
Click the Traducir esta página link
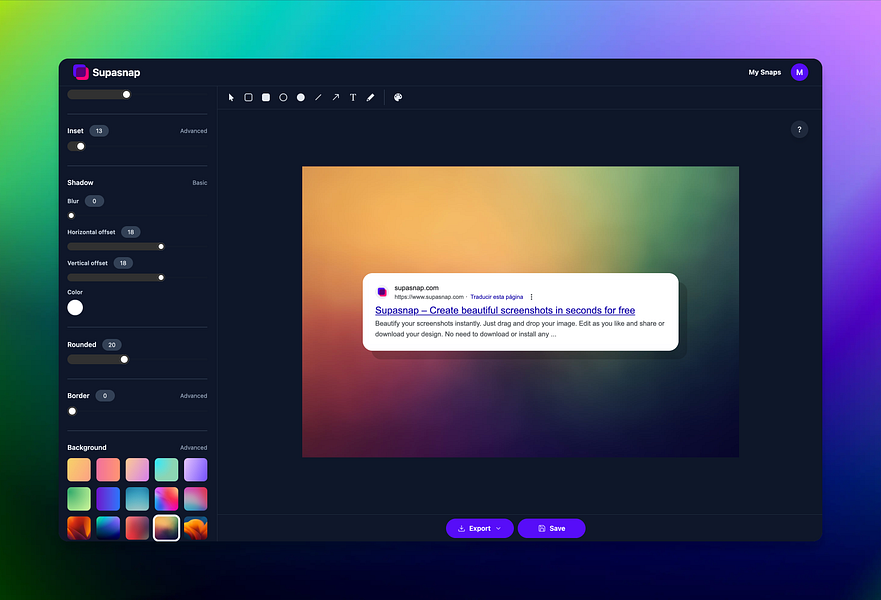coord(497,297)
